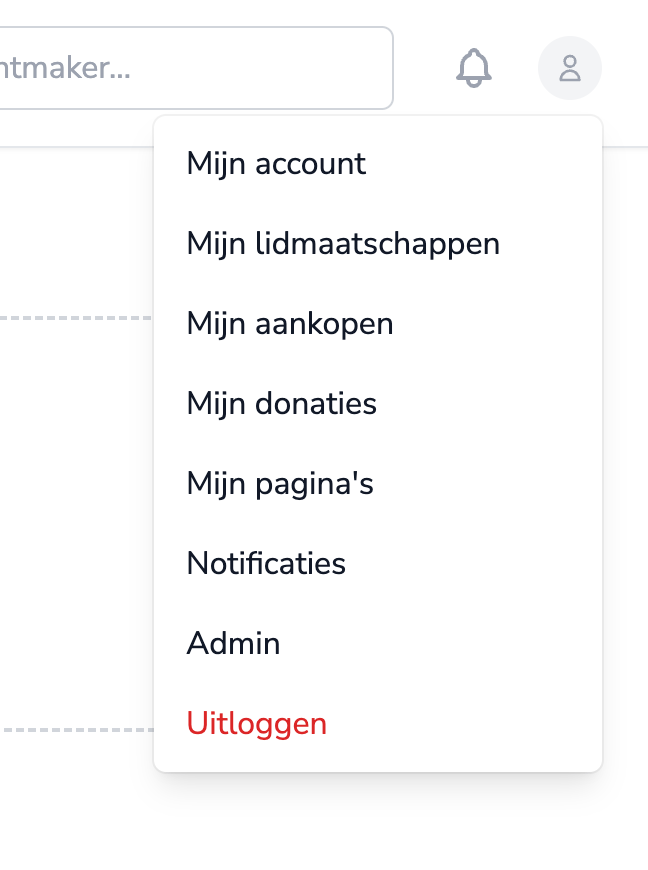Viewport: 648px width, 870px height.
Task: Open account settings via Mijn account
Action: (x=378, y=164)
